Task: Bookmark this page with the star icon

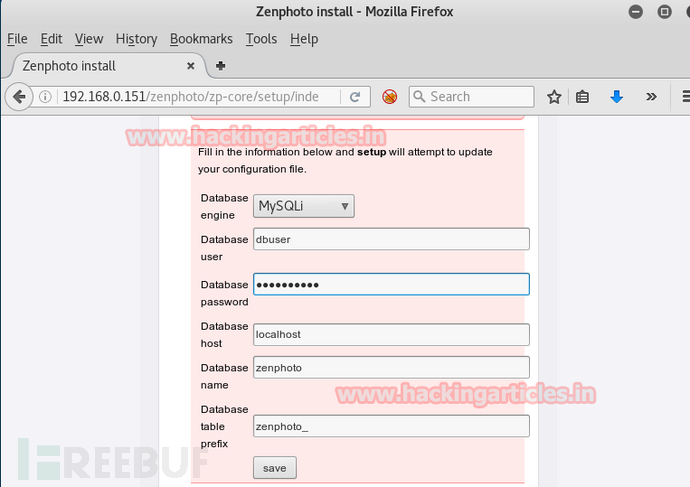Action: tap(554, 97)
